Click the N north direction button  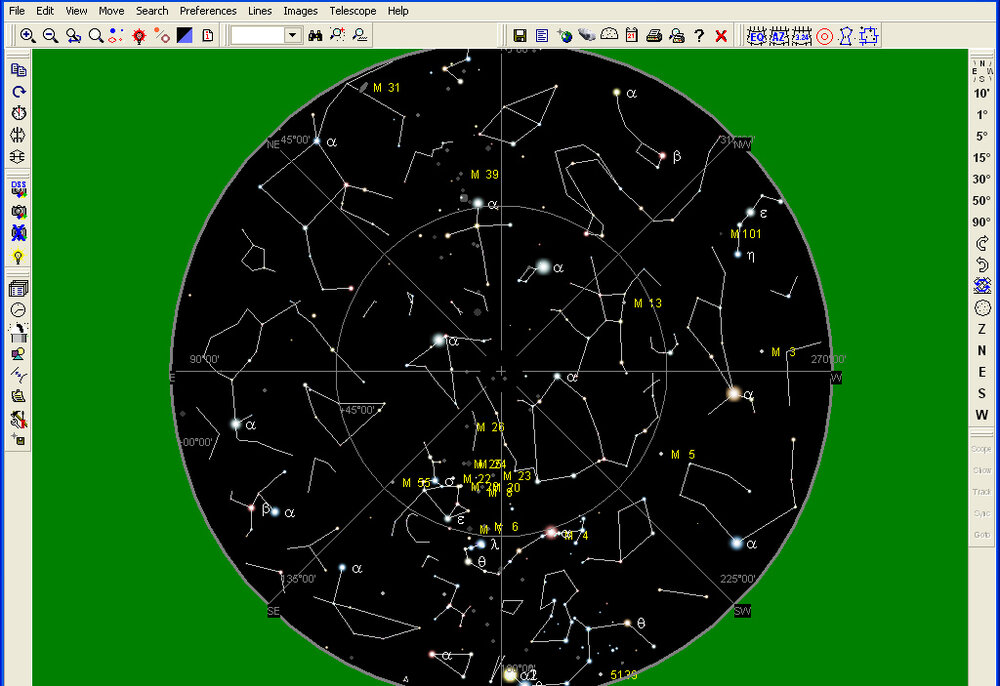982,350
